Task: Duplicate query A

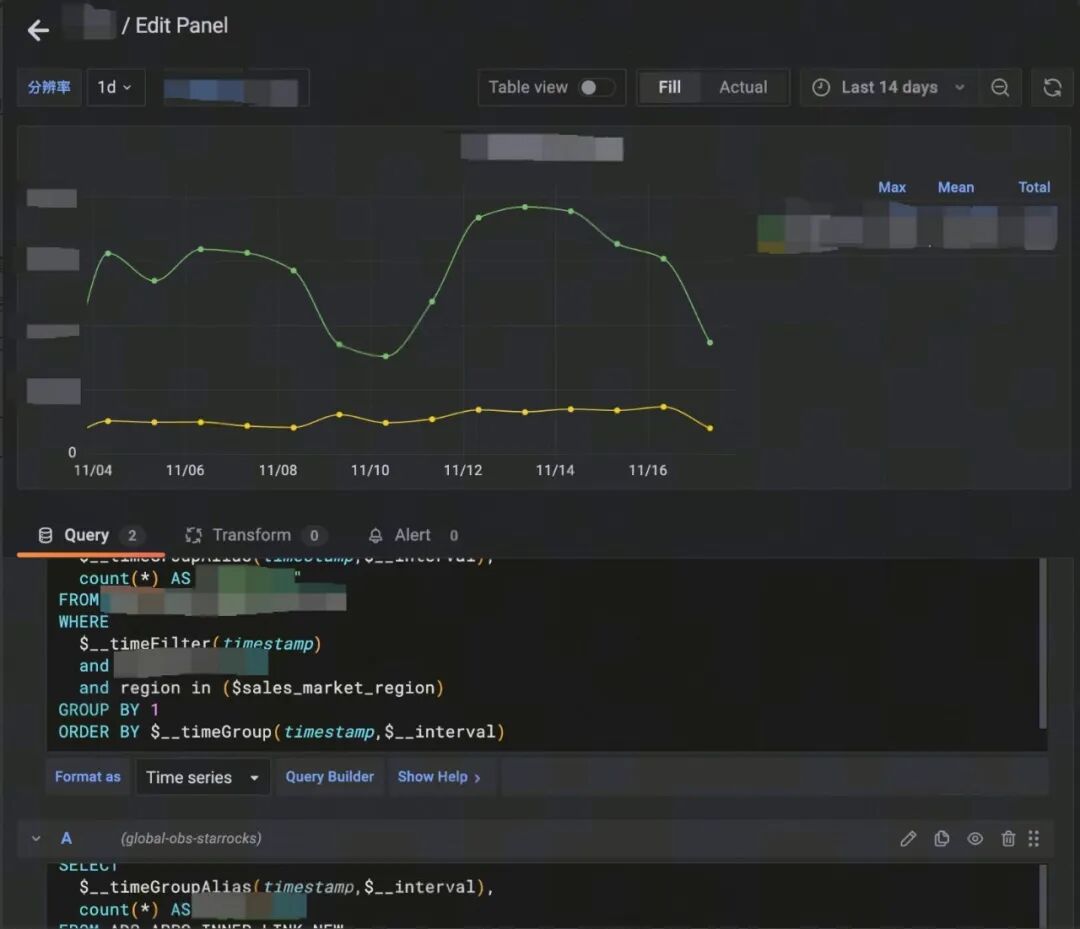Action: coord(942,838)
